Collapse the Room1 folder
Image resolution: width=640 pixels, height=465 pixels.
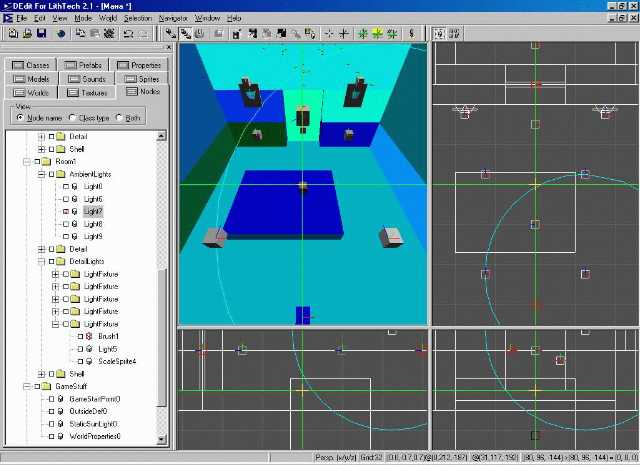(x=27, y=161)
